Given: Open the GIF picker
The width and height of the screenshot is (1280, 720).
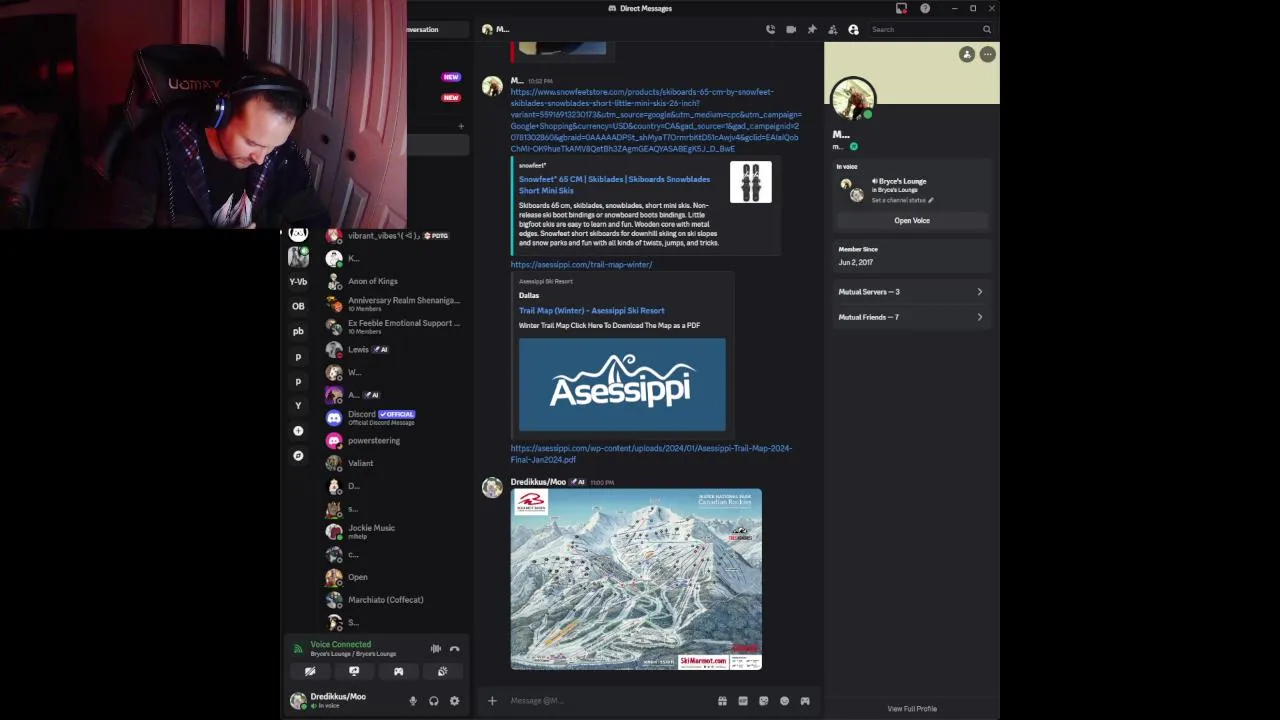Looking at the screenshot, I should coord(743,701).
